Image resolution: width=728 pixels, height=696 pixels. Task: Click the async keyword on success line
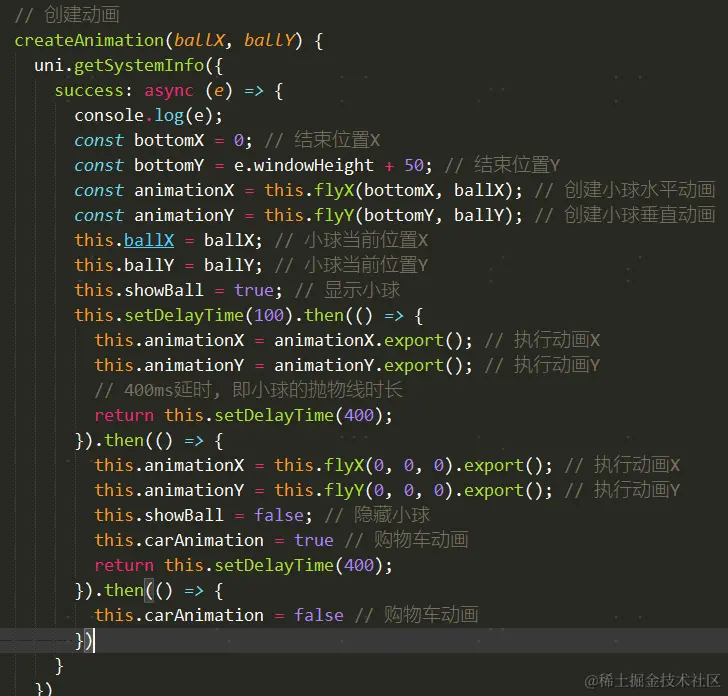tap(169, 91)
